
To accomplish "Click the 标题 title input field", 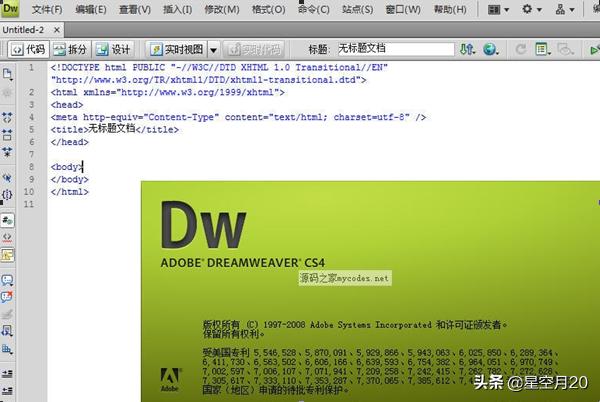I will (x=396, y=49).
